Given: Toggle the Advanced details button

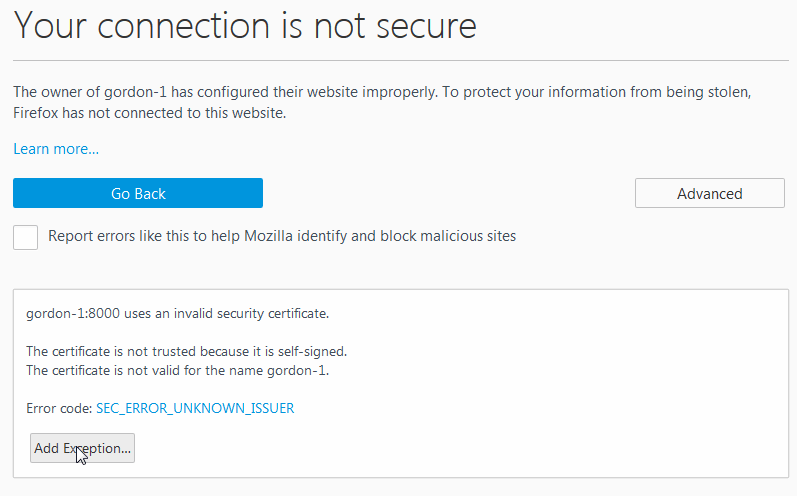Looking at the screenshot, I should coord(709,193).
